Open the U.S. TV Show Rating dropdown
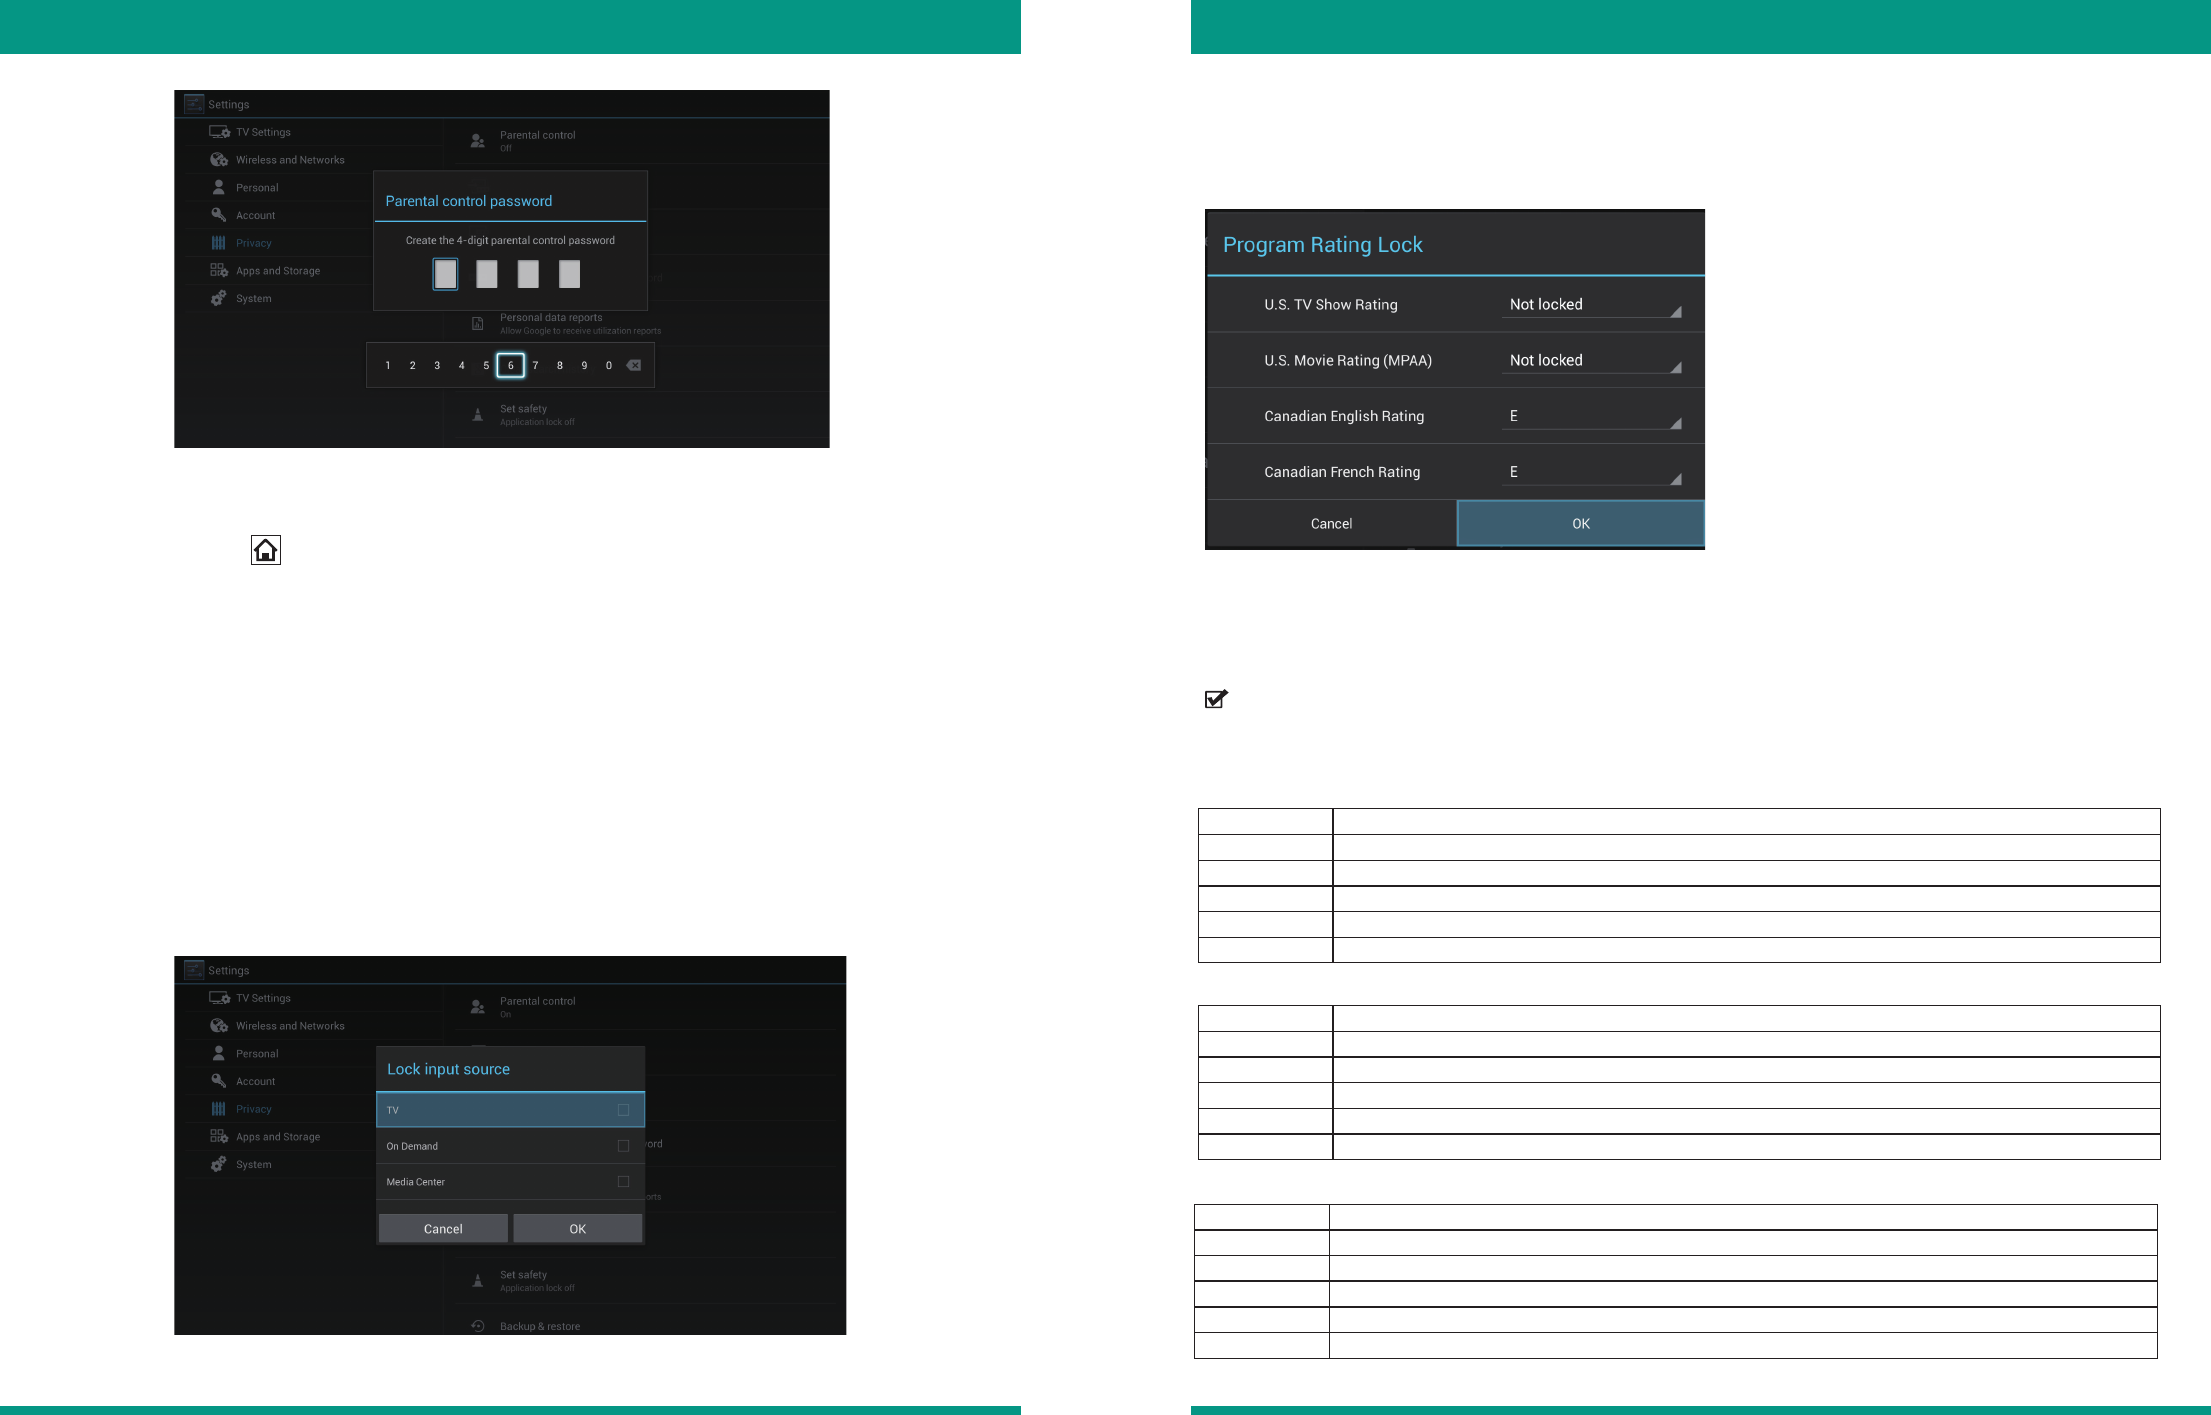The width and height of the screenshot is (2211, 1415). click(x=1591, y=305)
